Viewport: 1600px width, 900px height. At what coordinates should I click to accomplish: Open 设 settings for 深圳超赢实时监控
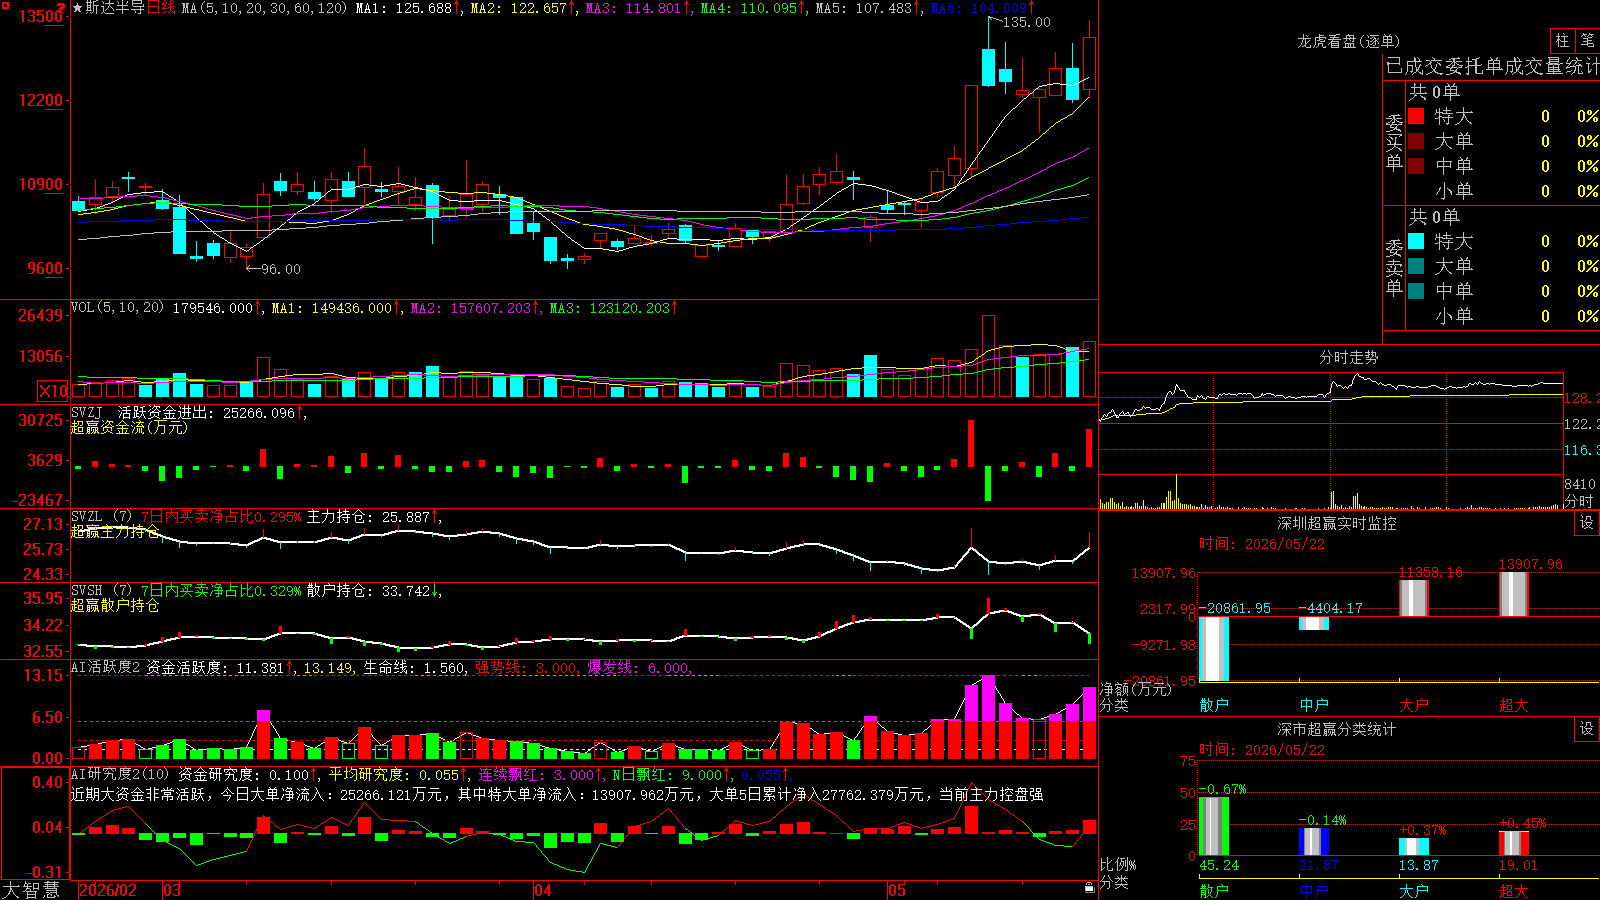pyautogui.click(x=1587, y=523)
